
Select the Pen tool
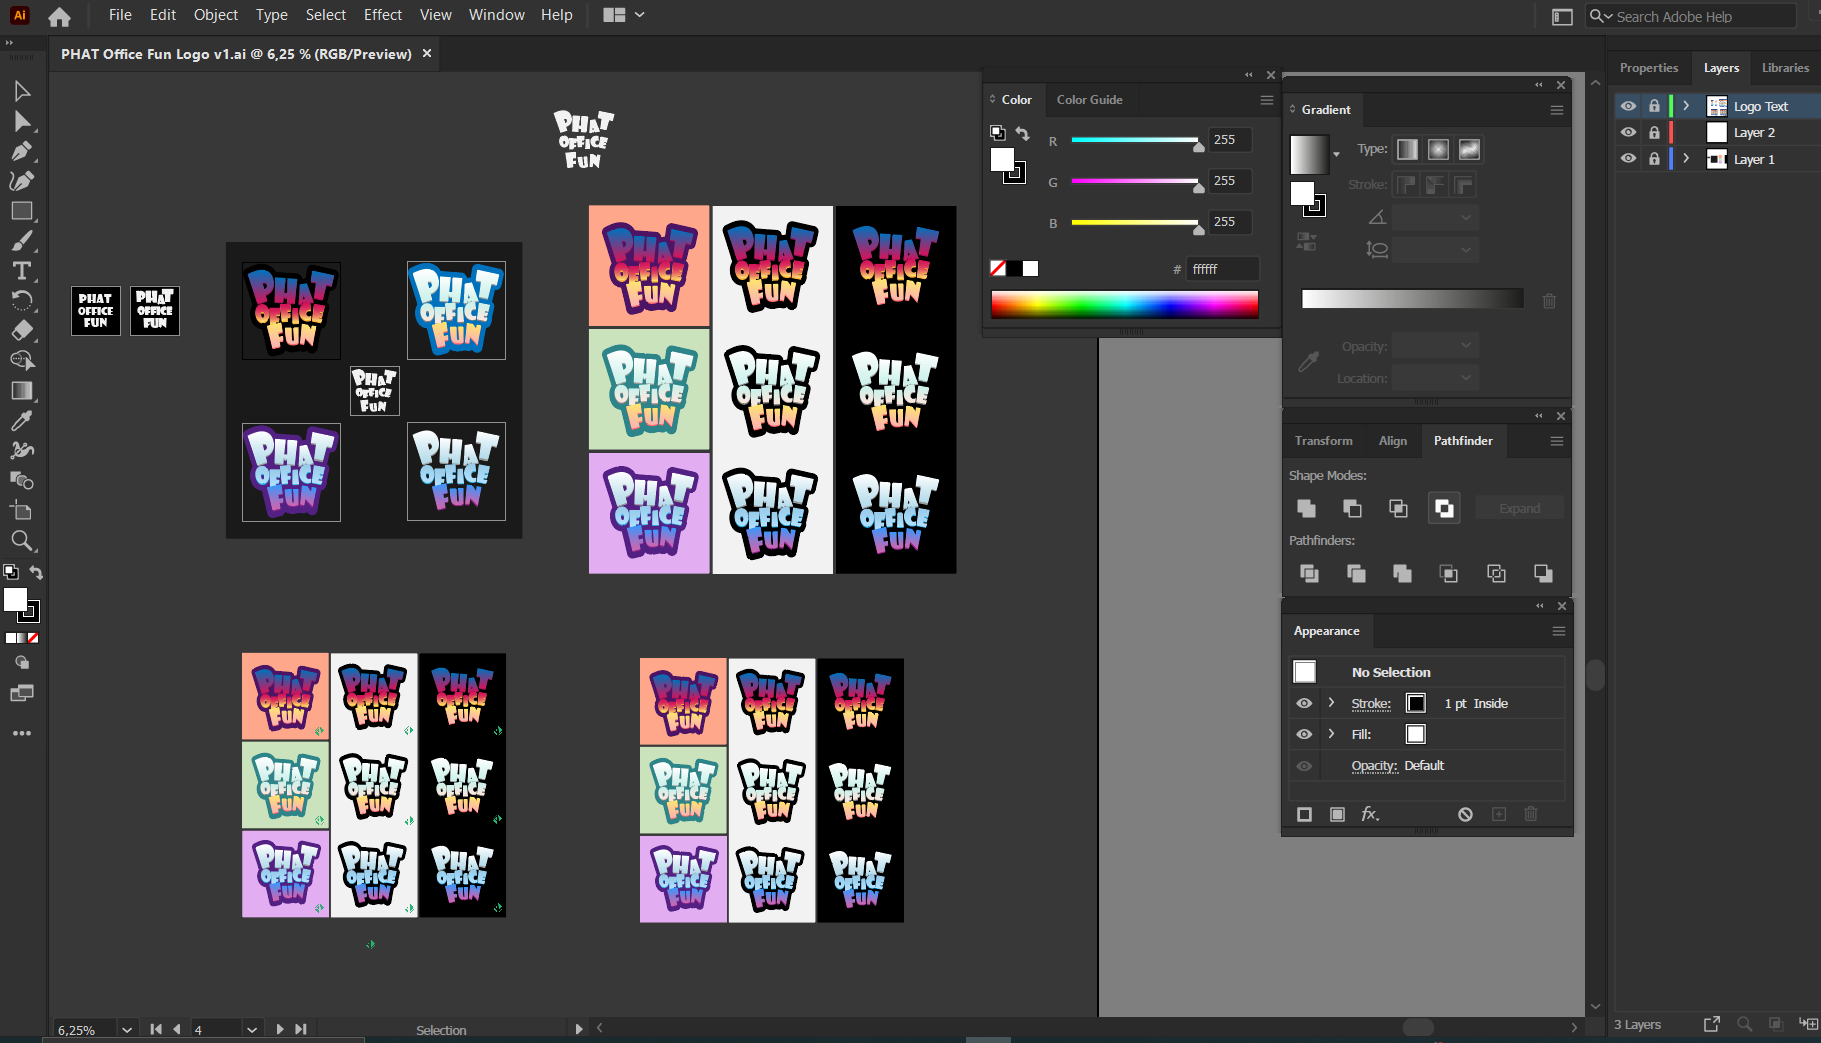point(22,151)
